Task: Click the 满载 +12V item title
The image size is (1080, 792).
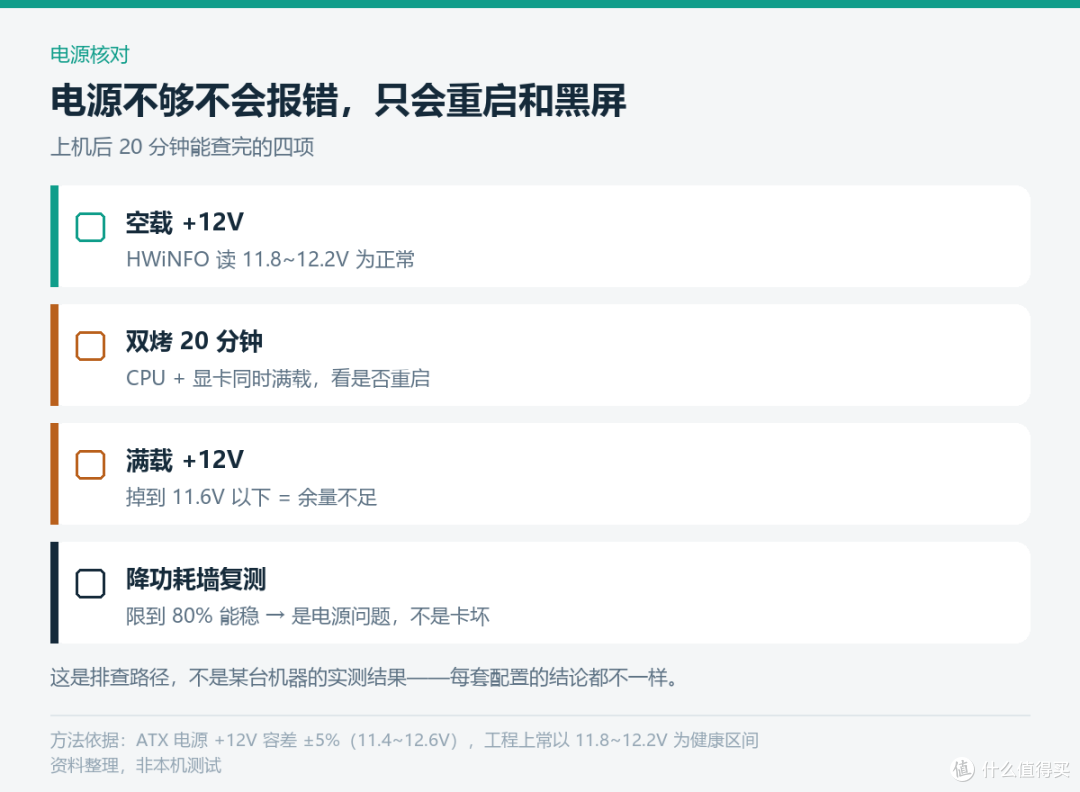Action: pos(185,460)
